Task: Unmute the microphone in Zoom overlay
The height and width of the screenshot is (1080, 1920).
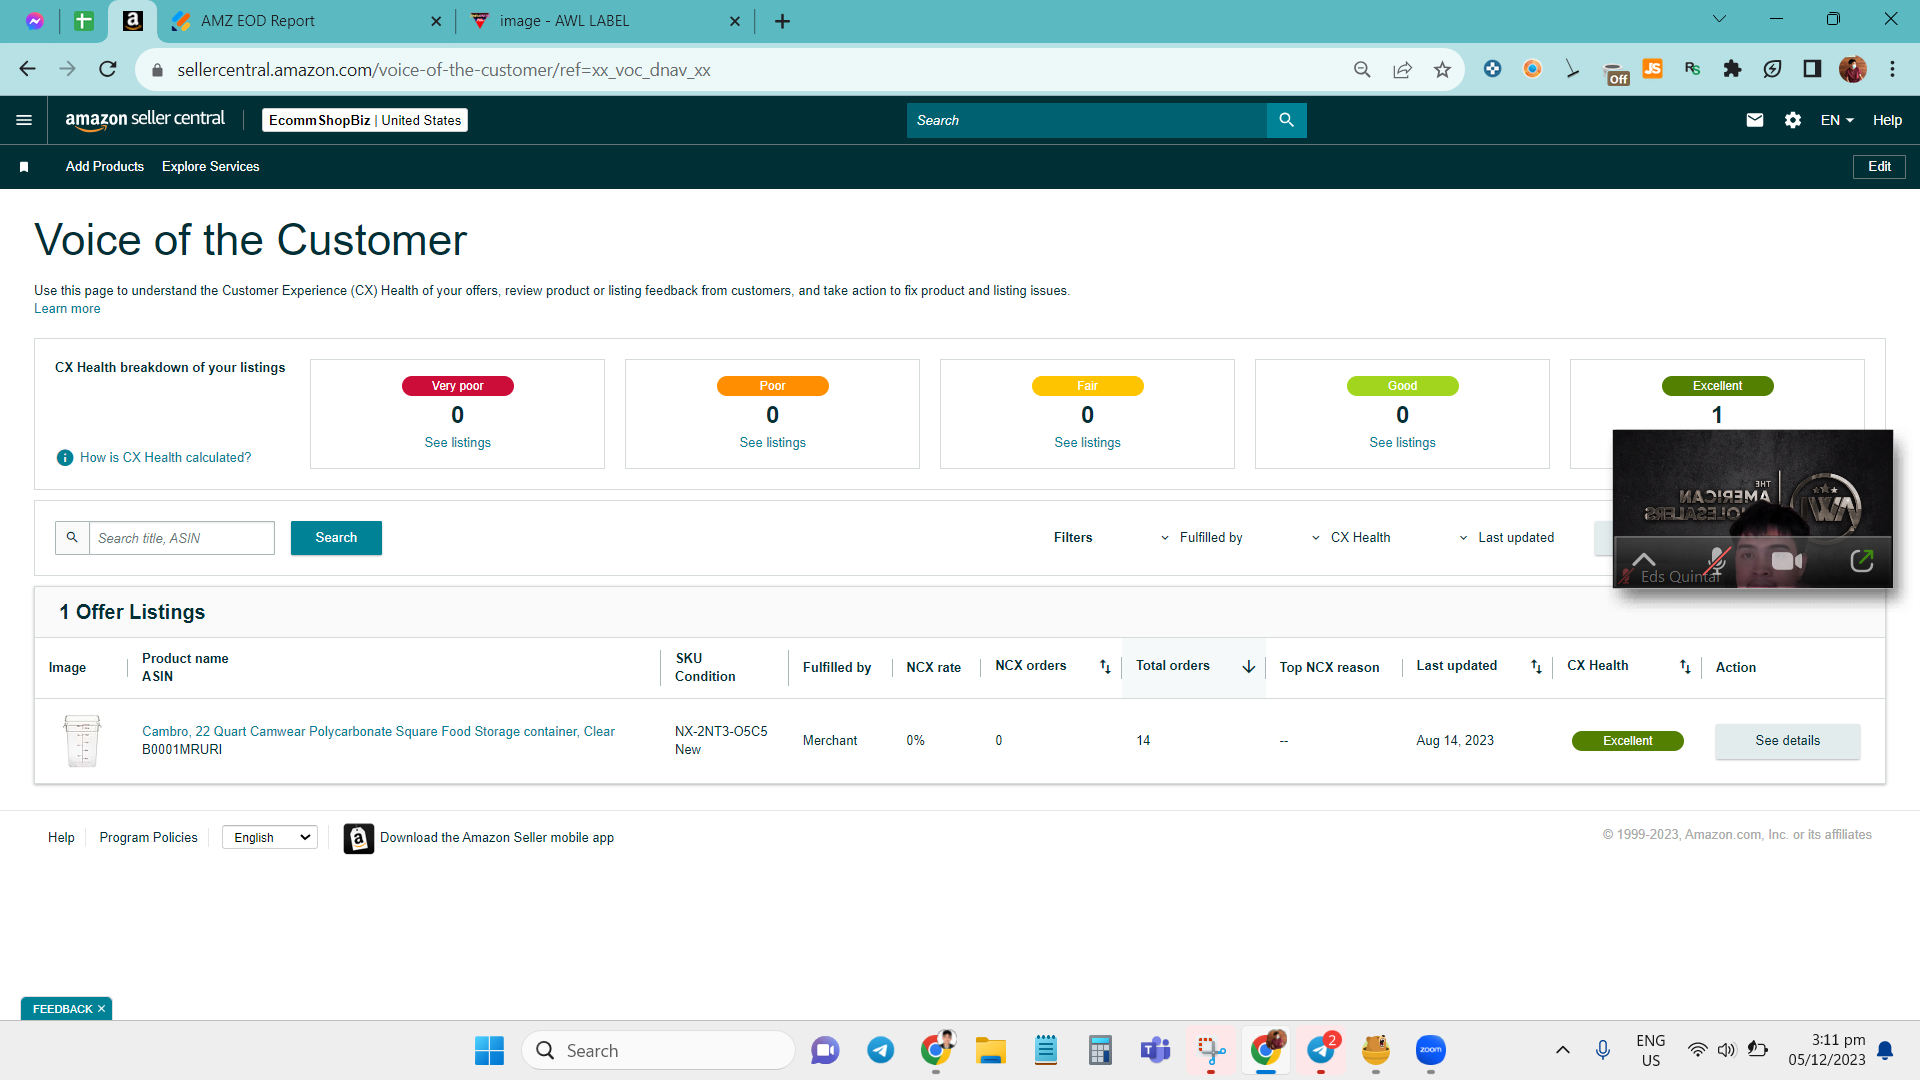Action: pos(1717,561)
